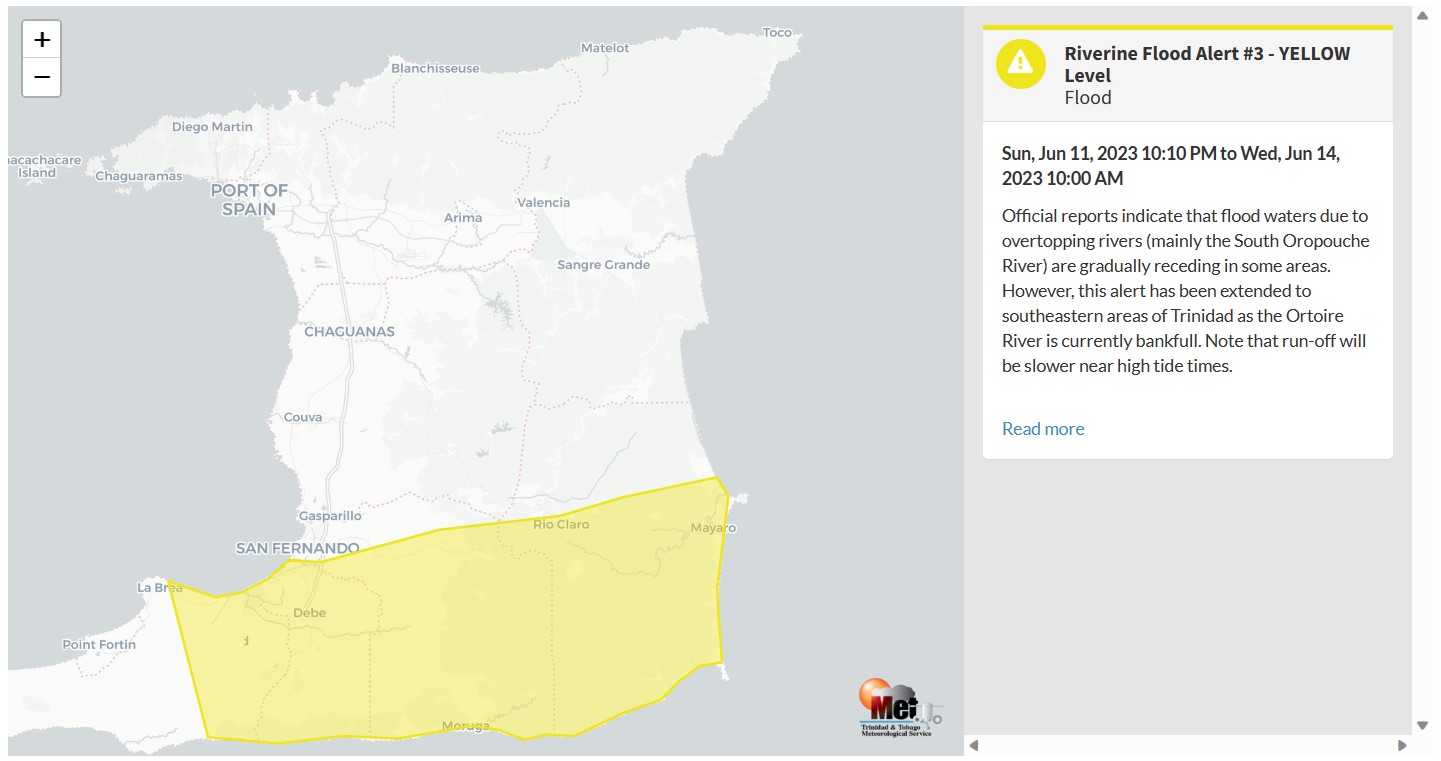Click the vertical scrollbar up arrow

pyautogui.click(x=1422, y=14)
